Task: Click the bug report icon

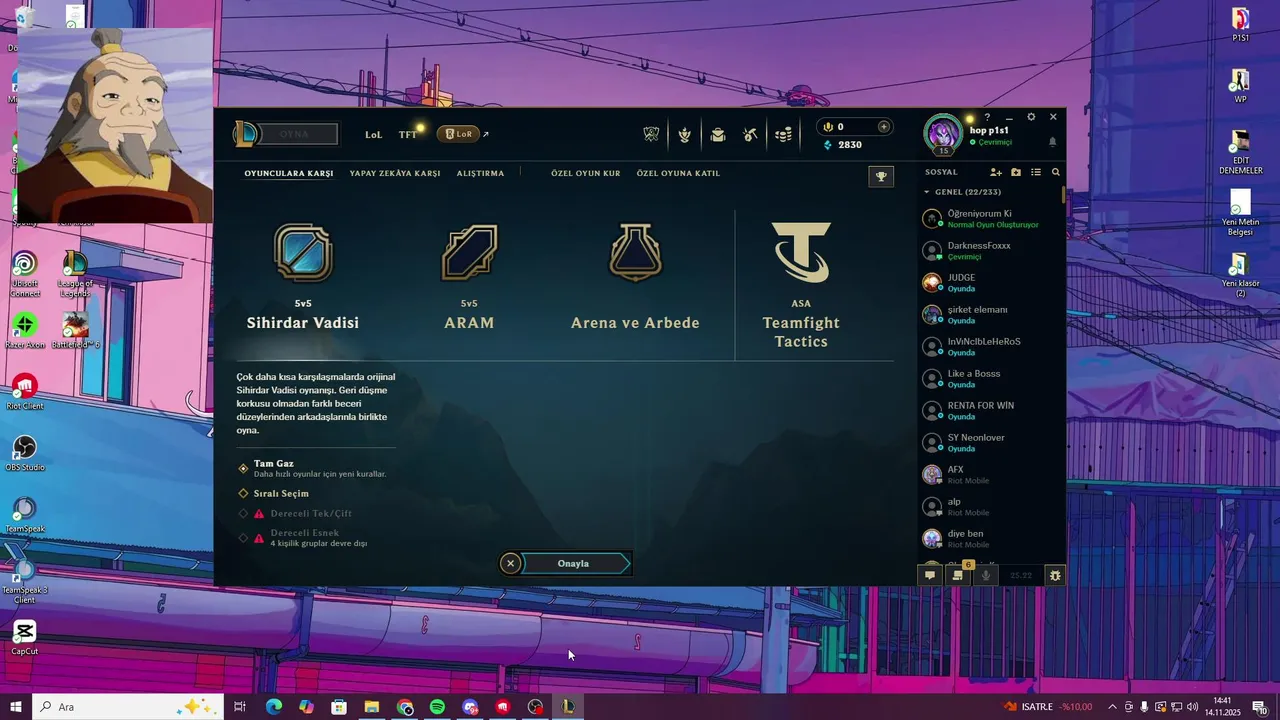Action: 1055,575
